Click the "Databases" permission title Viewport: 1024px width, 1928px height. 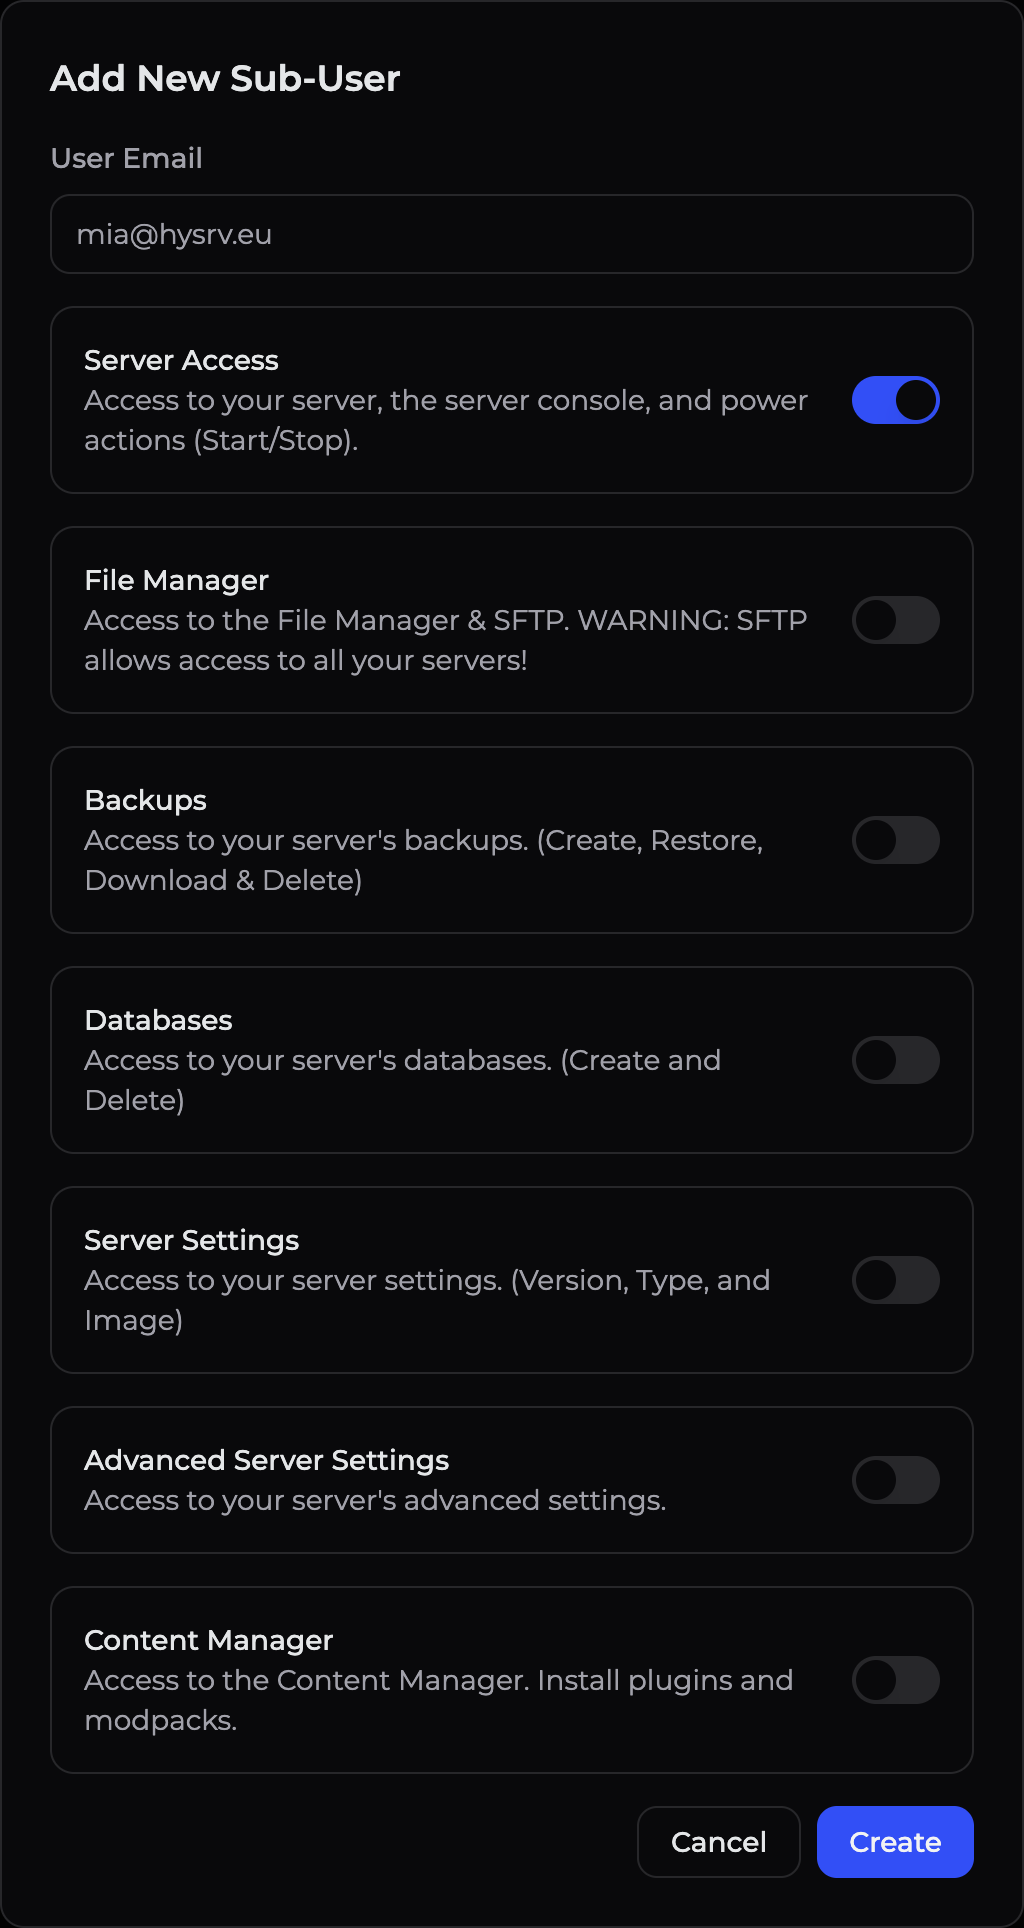click(x=159, y=1020)
